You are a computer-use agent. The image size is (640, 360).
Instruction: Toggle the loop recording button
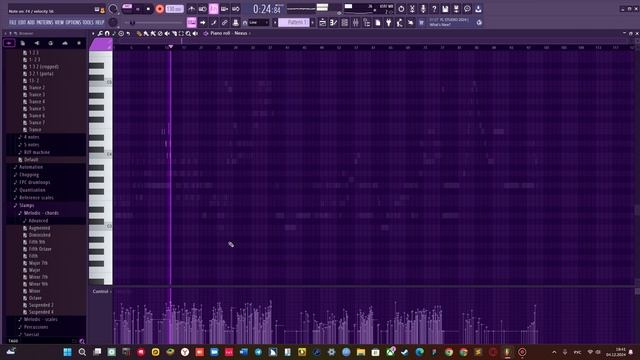click(236, 9)
